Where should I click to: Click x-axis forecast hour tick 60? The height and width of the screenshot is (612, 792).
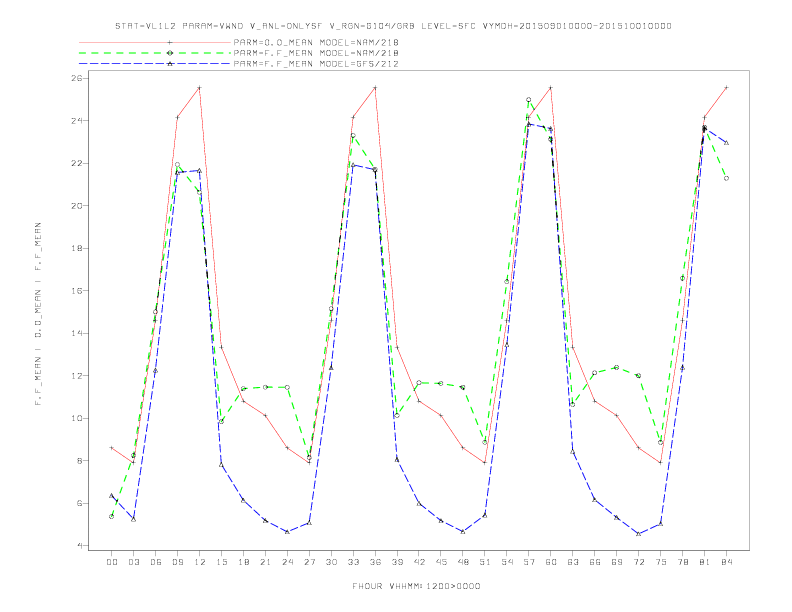point(551,562)
